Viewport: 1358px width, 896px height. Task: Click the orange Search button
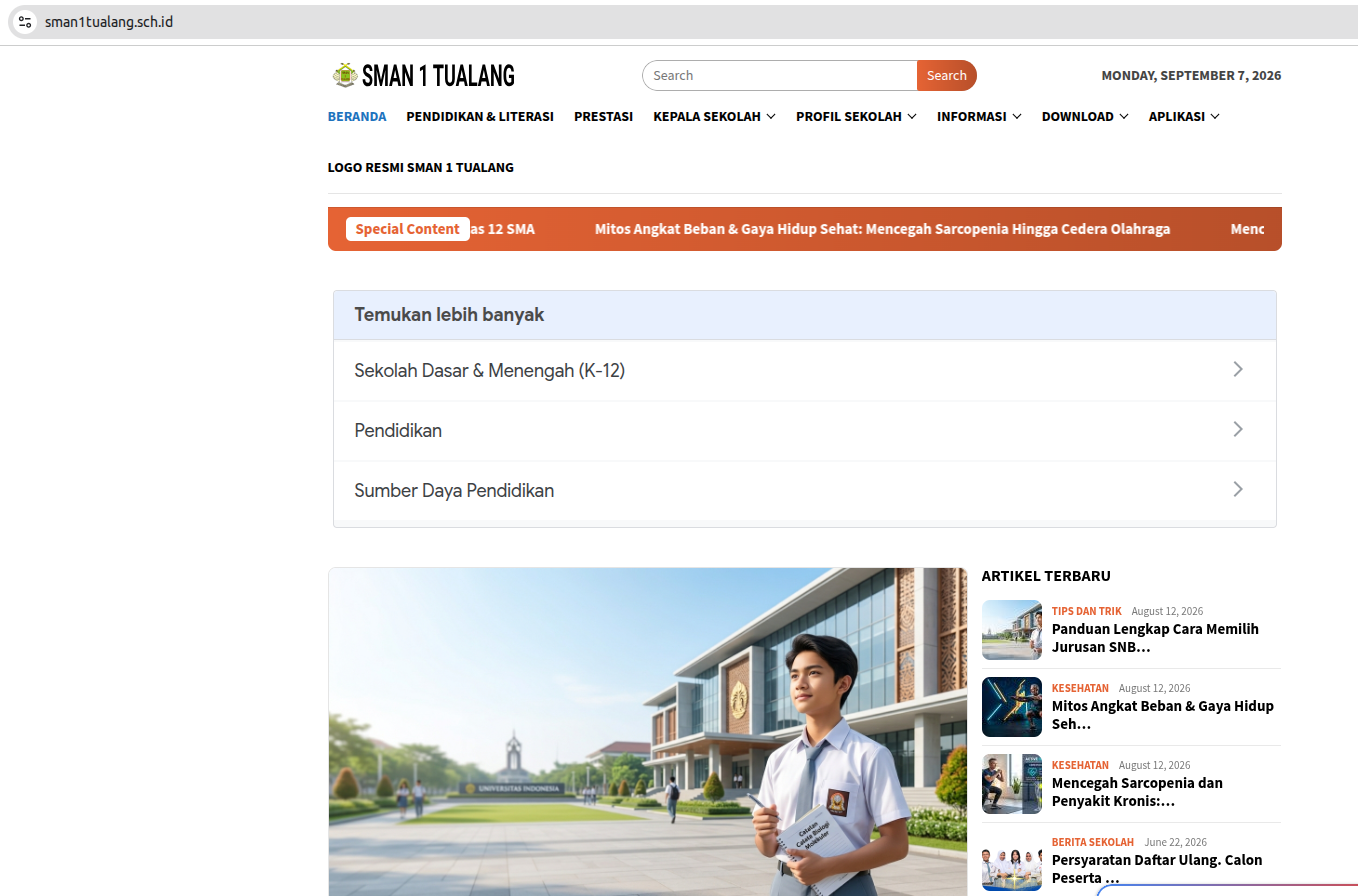click(x=946, y=75)
